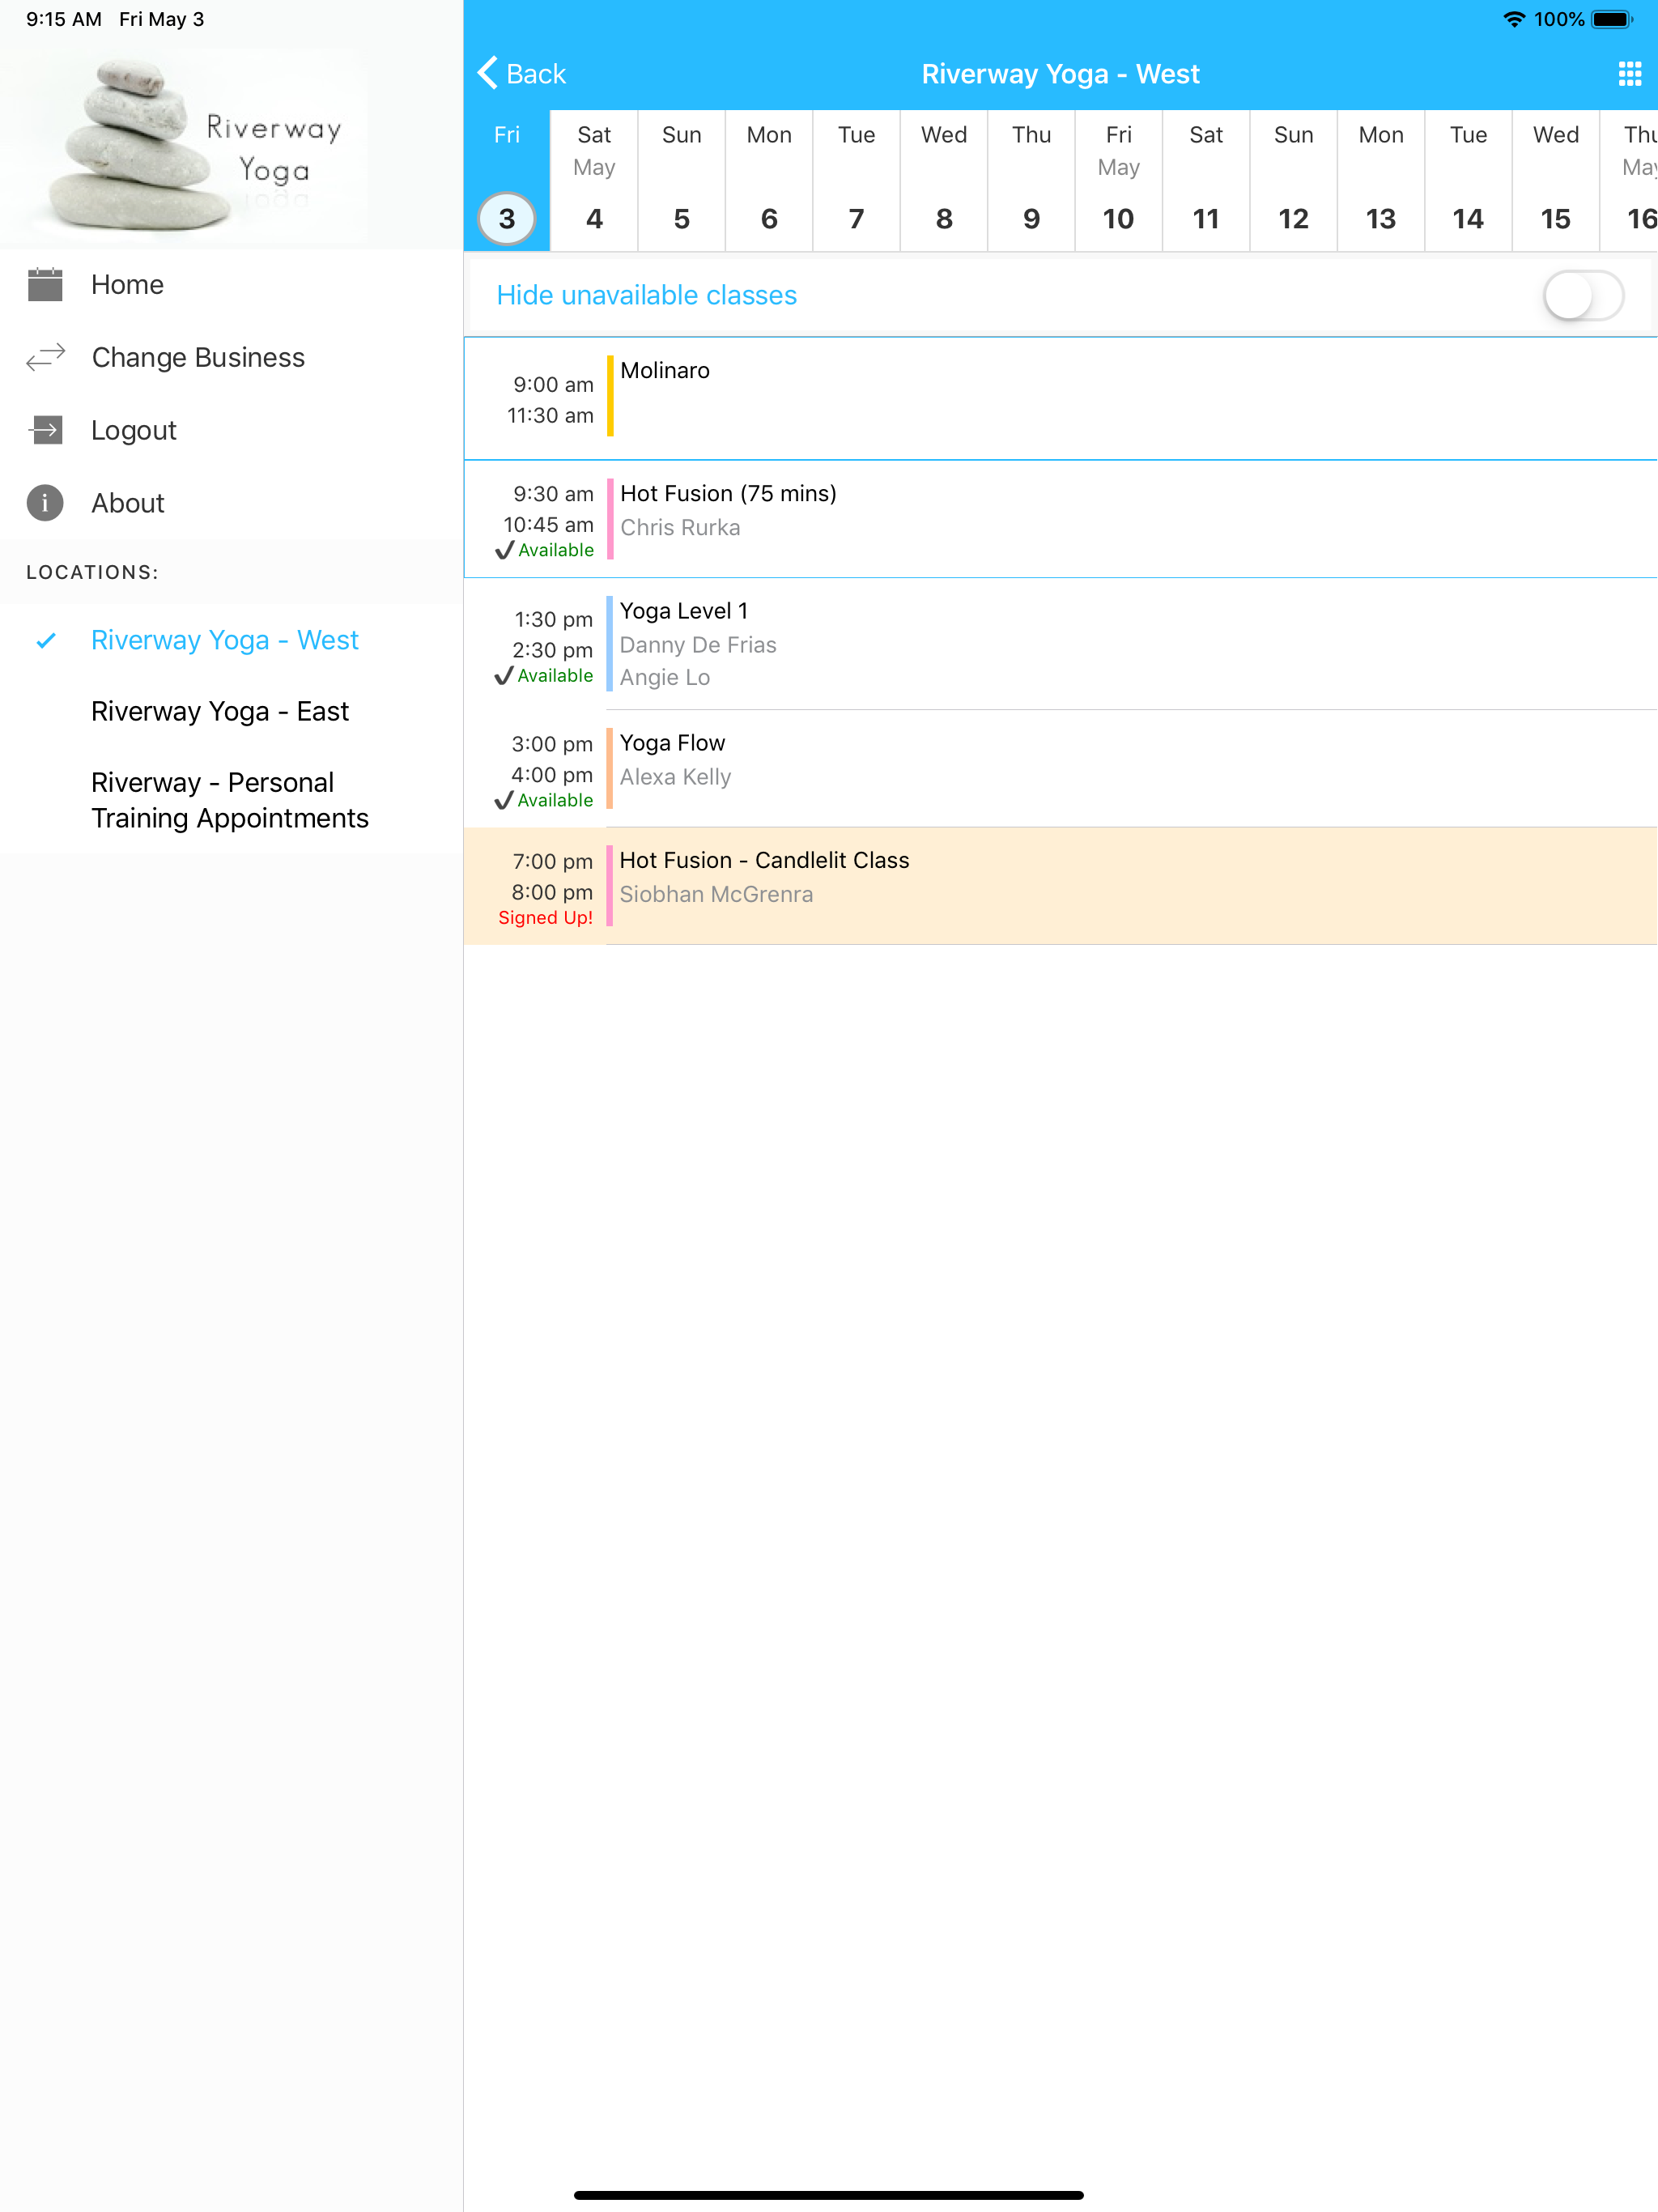The image size is (1658, 2212).
Task: Open Yoga Flow class with Alexa Kelly
Action: tap(1061, 769)
